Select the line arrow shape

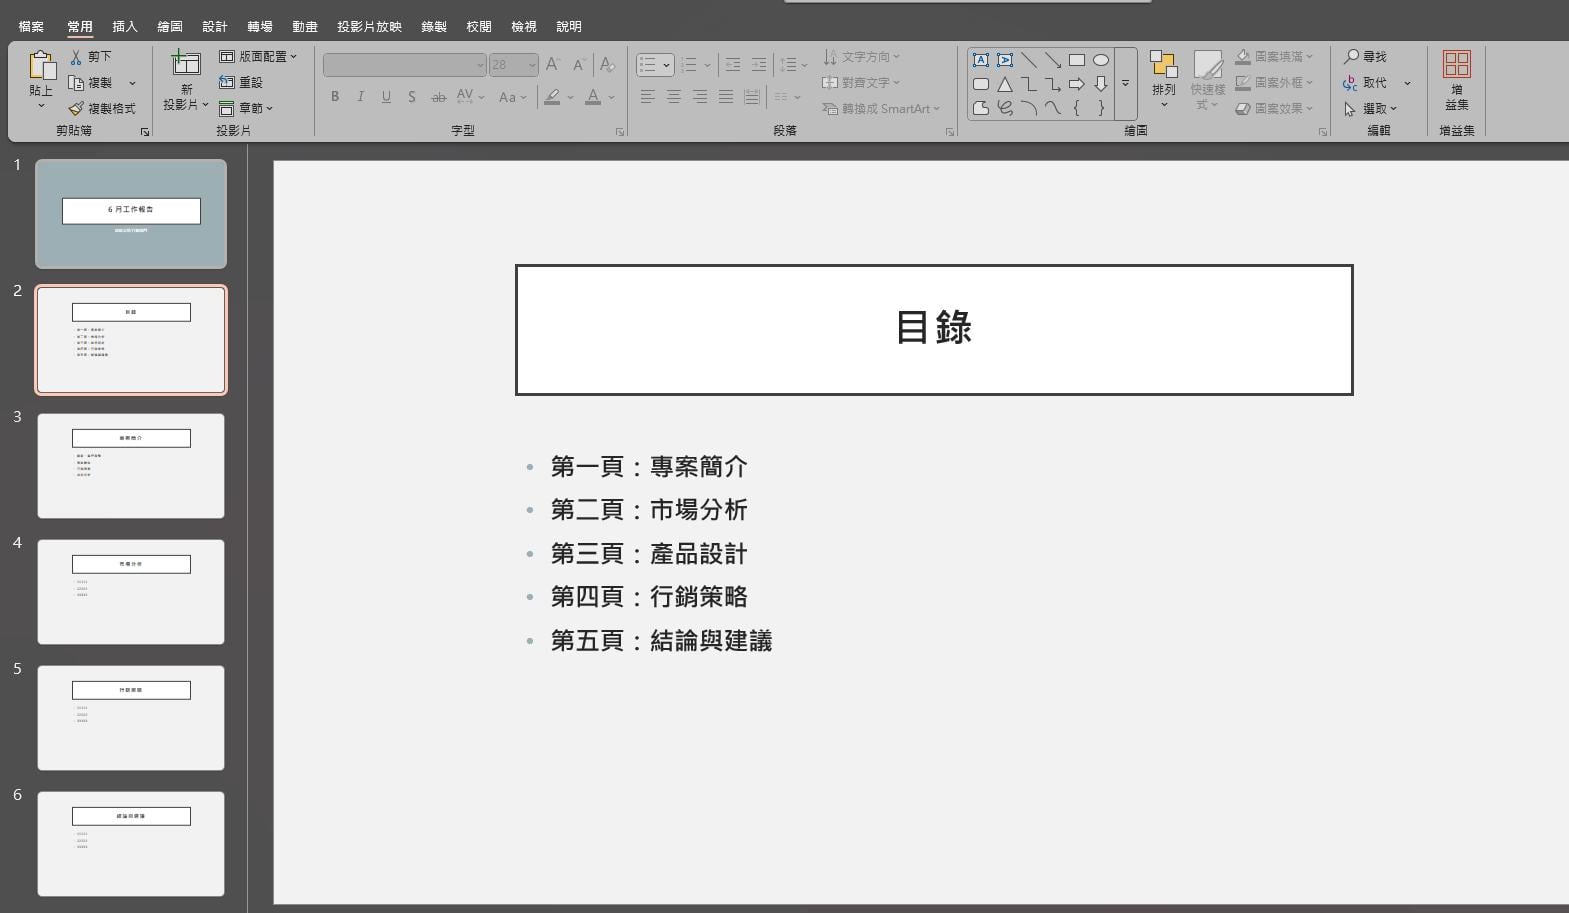click(1053, 60)
